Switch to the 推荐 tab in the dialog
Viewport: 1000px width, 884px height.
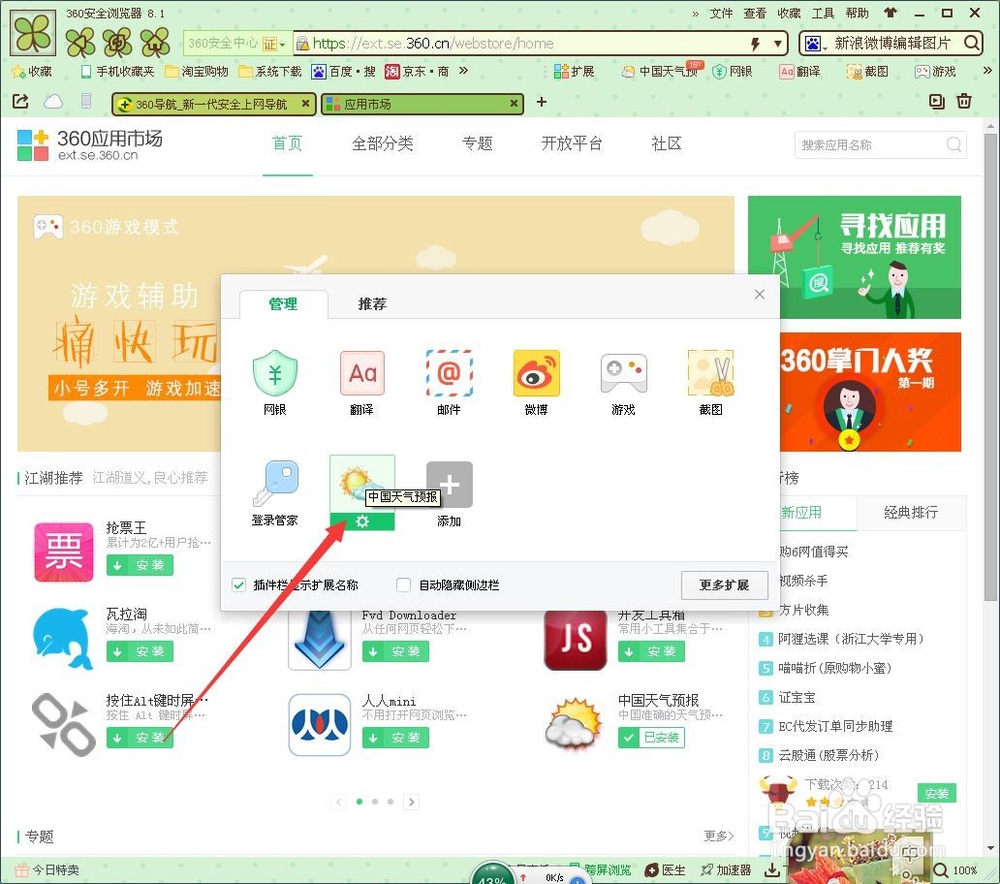tap(372, 303)
